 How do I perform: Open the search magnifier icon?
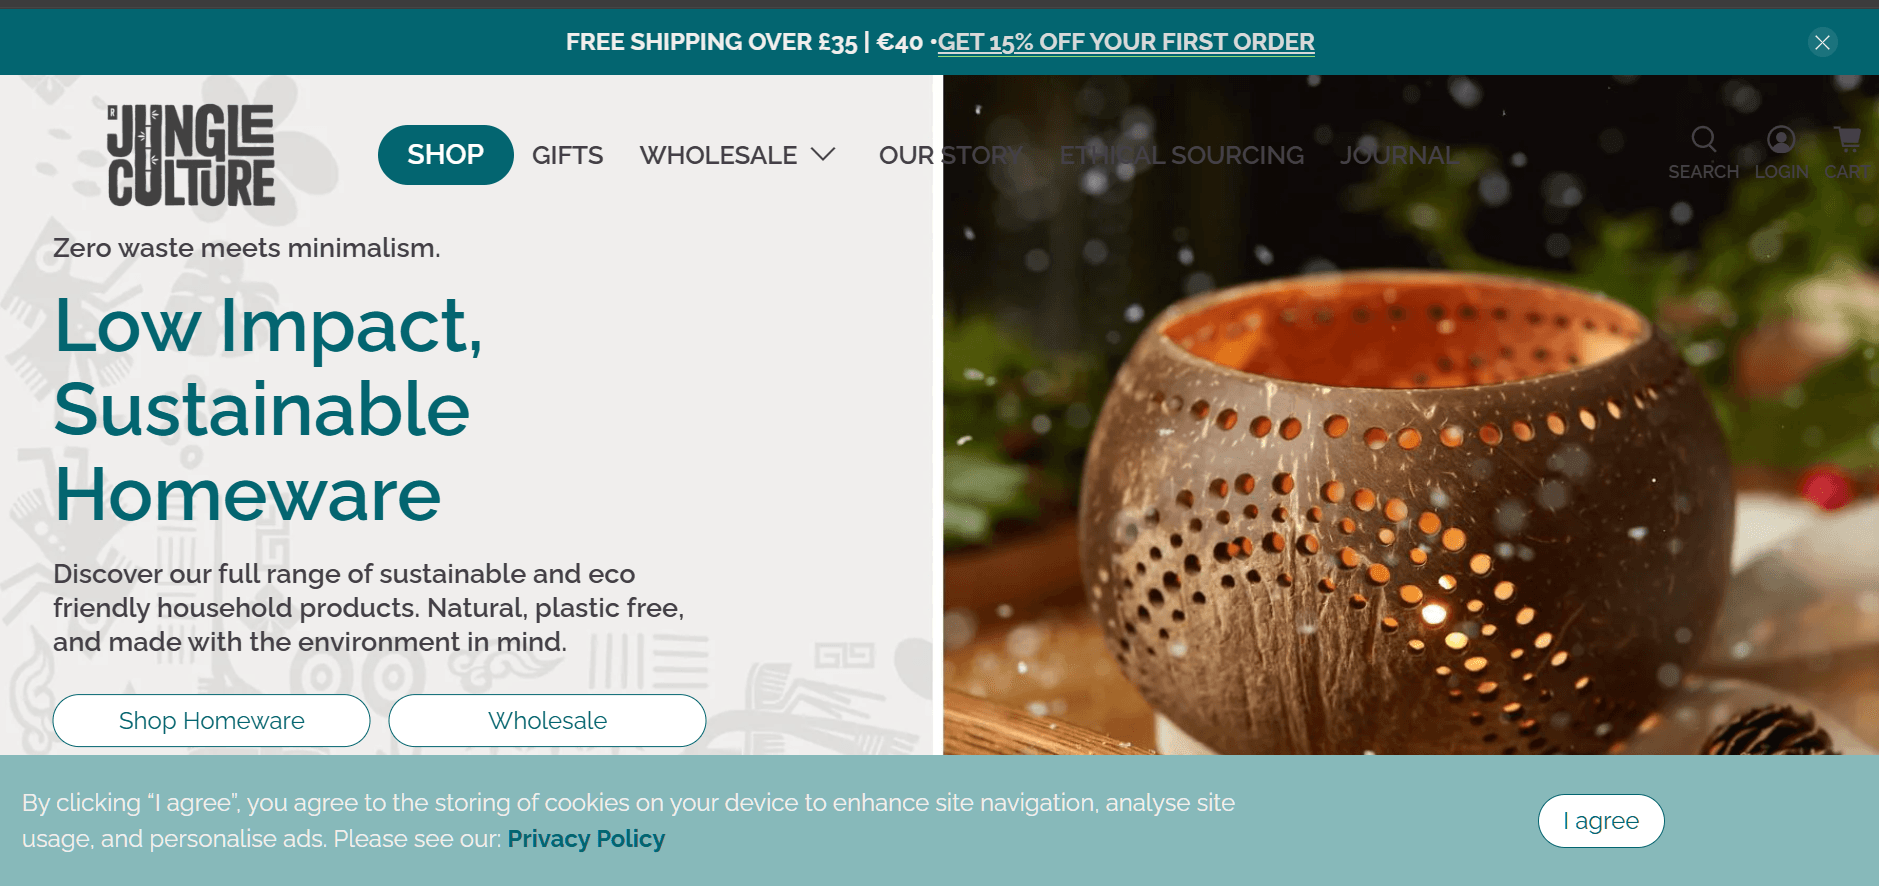[1703, 139]
